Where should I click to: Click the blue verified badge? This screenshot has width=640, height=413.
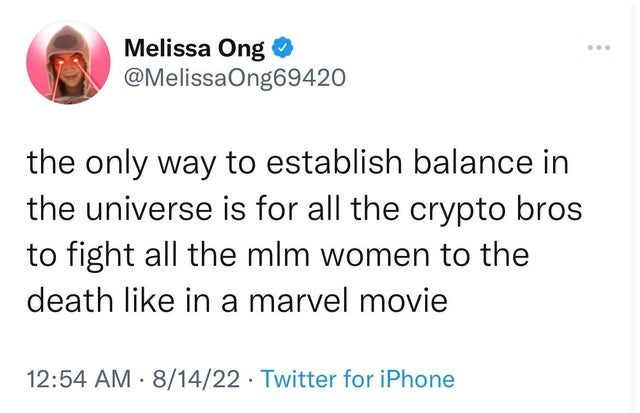[x=285, y=46]
